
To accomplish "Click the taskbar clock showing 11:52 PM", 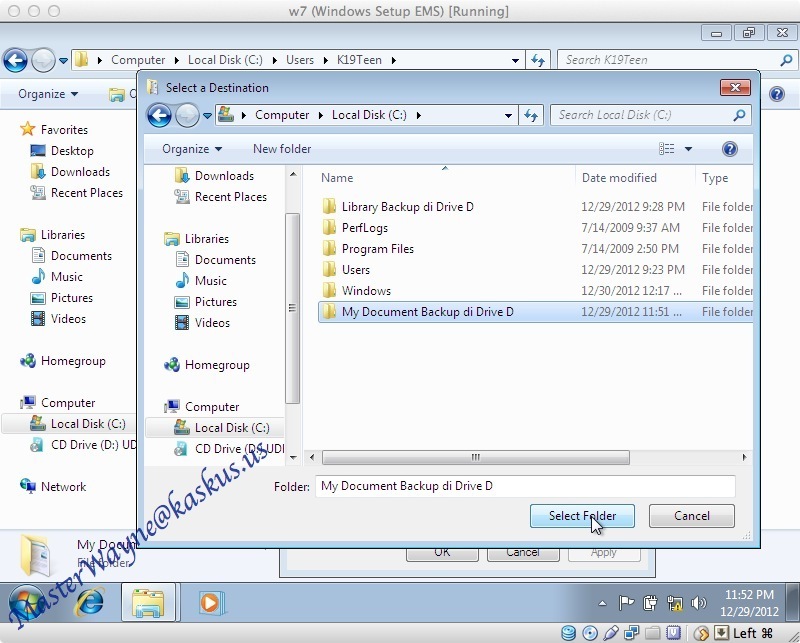I will click(x=749, y=603).
